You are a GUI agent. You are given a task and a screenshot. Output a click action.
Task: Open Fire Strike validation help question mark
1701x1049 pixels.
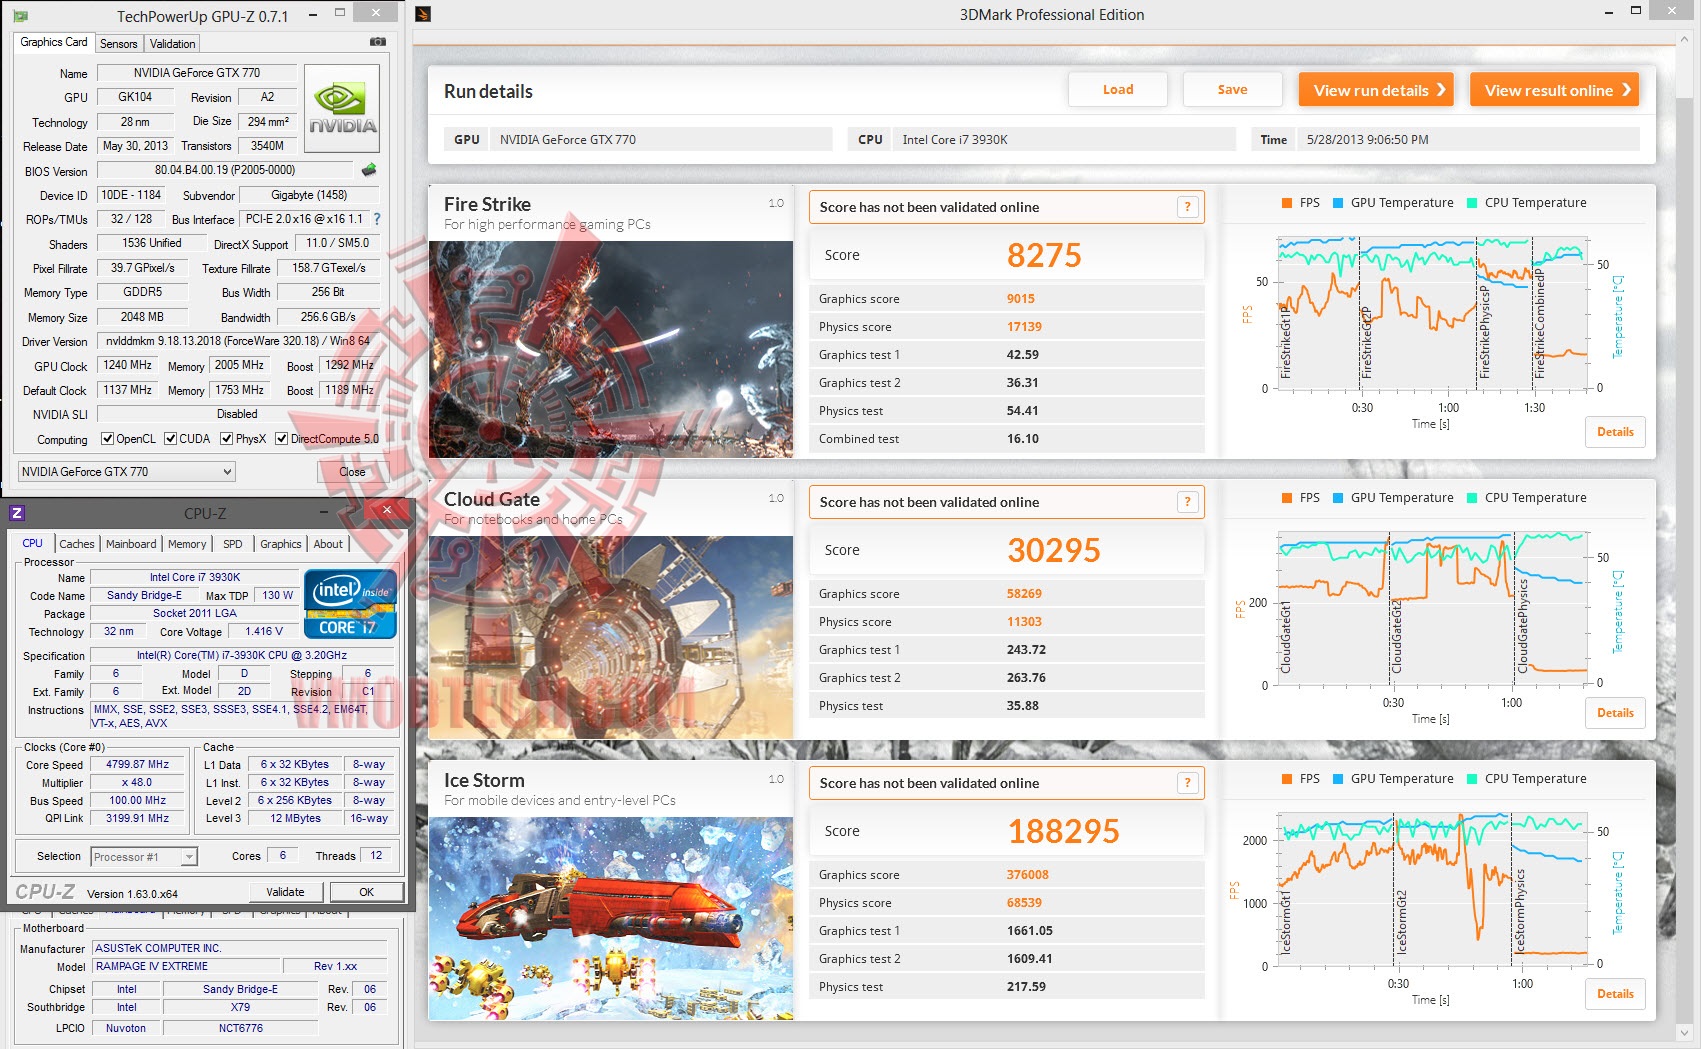coord(1187,207)
